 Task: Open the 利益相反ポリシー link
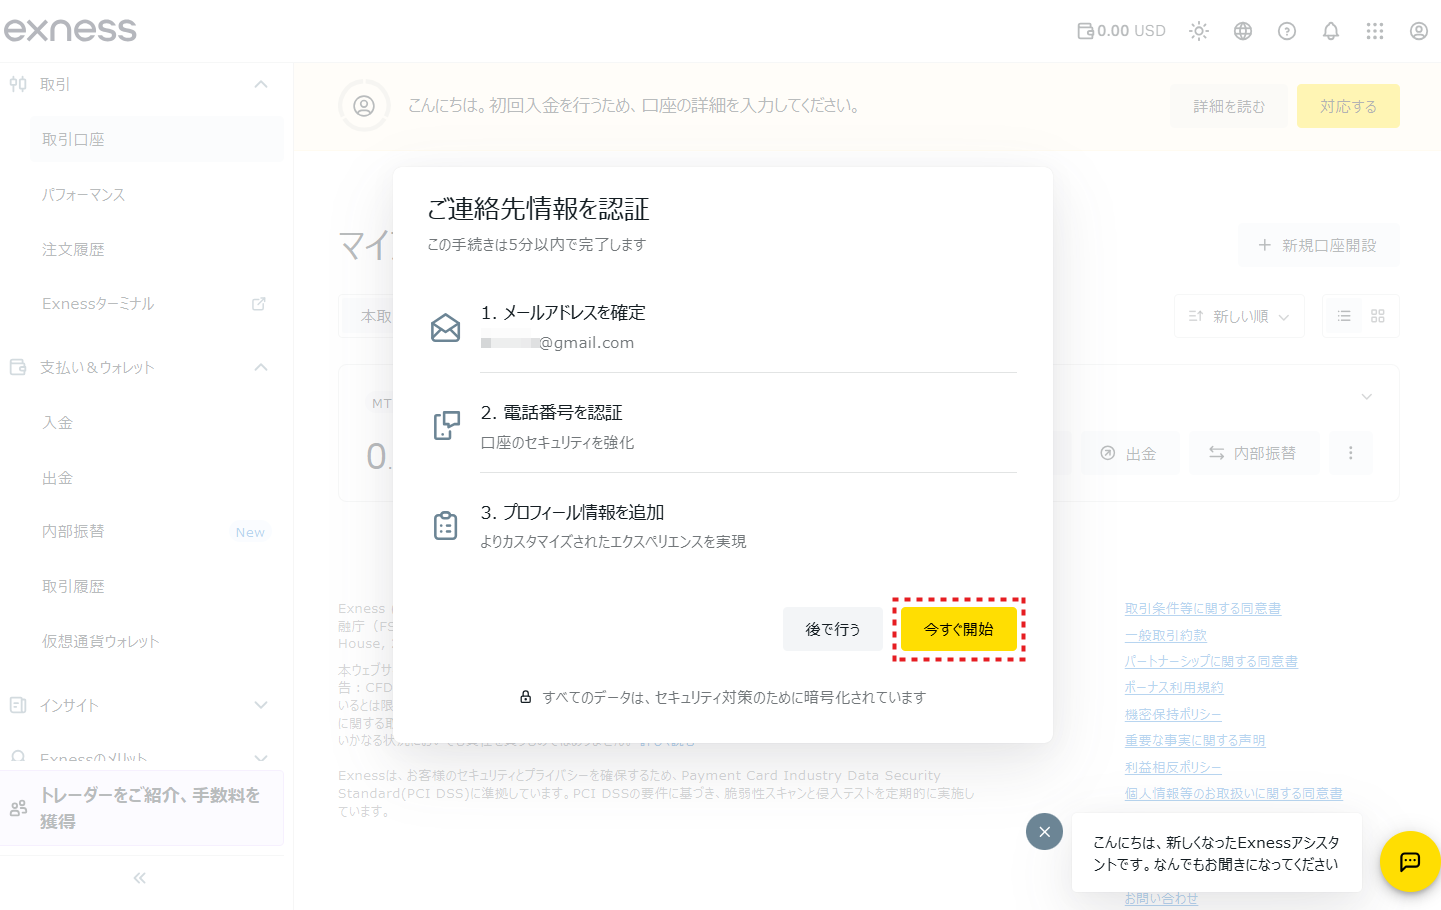(1173, 767)
